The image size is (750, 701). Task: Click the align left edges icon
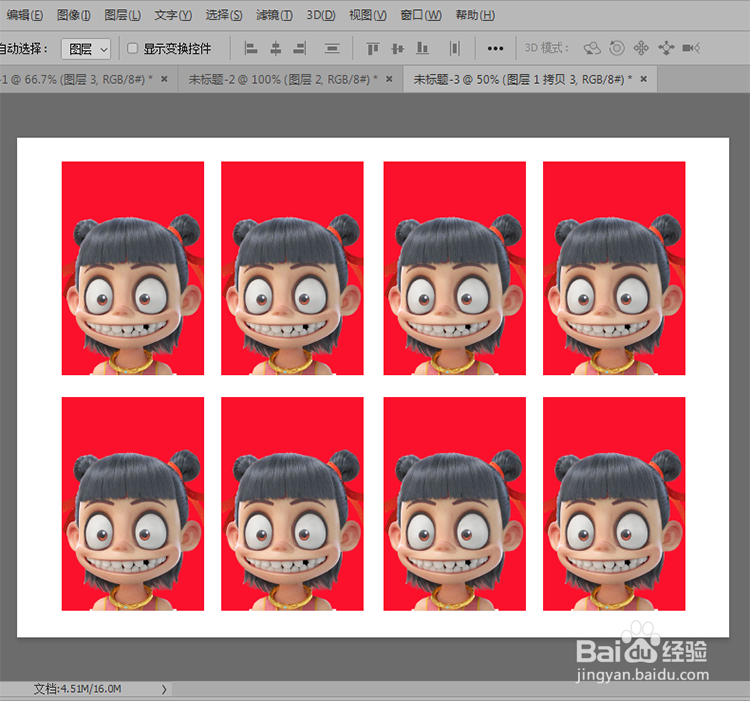click(x=251, y=48)
